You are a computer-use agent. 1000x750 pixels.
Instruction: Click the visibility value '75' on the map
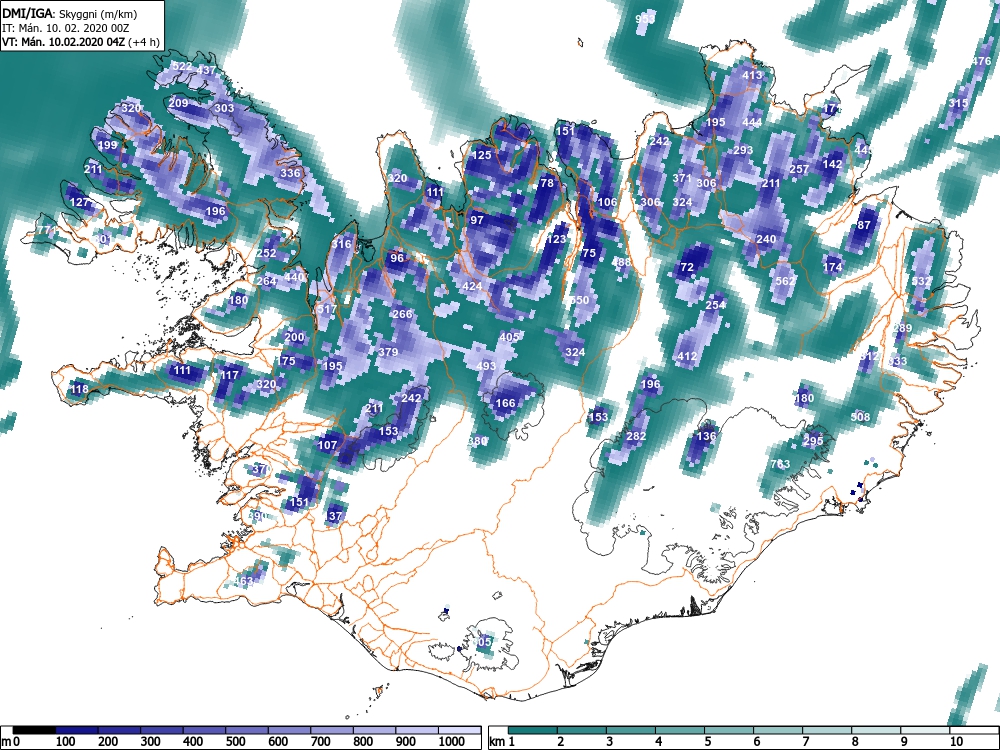589,253
